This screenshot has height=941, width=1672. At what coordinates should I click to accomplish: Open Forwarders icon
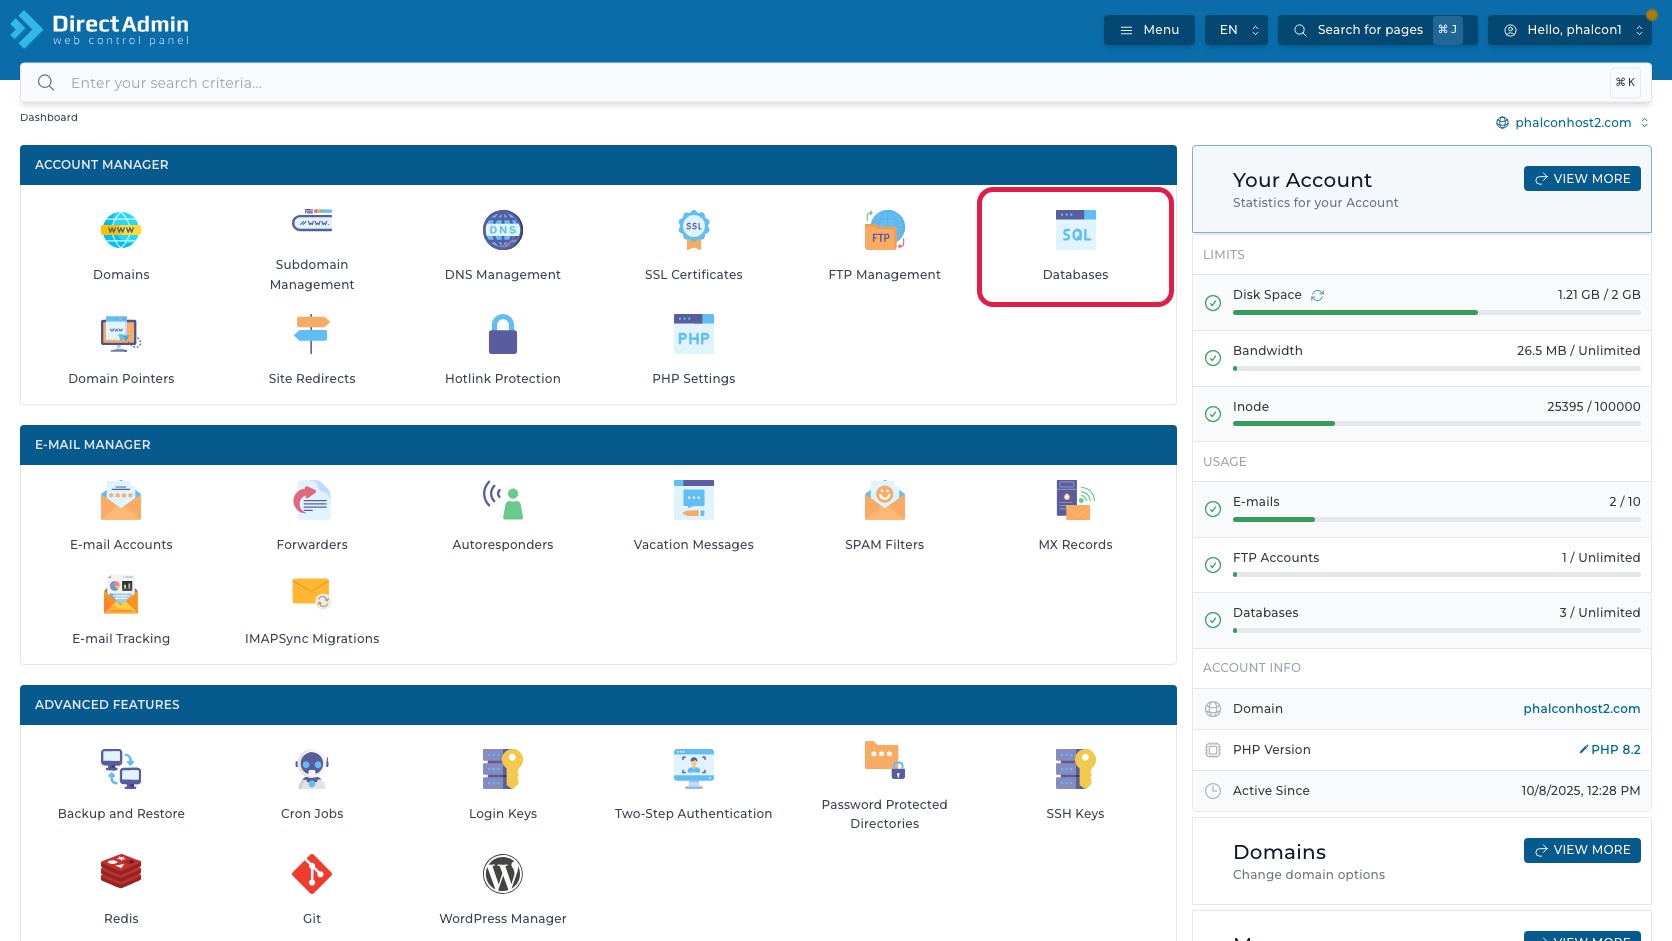pyautogui.click(x=312, y=500)
